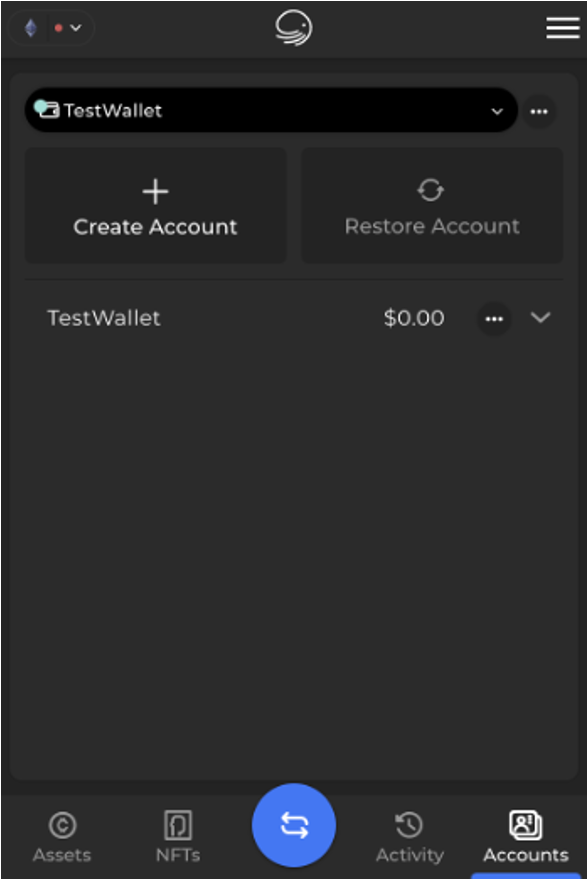Restore an existing account
Screen dimensions: 588x880
pyautogui.click(x=431, y=205)
